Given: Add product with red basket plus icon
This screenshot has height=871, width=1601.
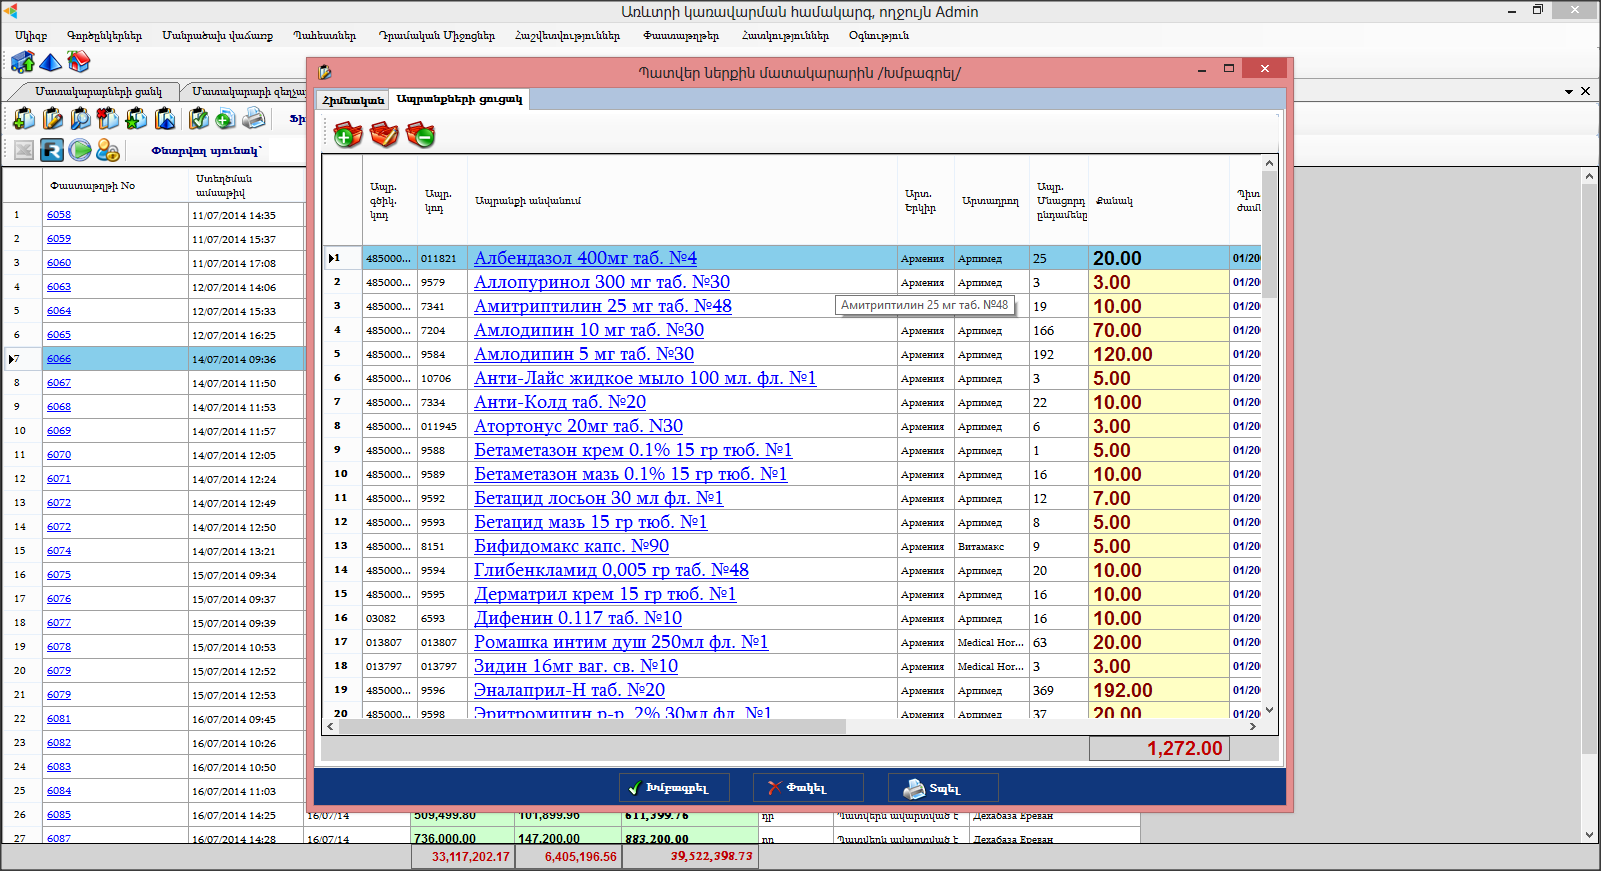Looking at the screenshot, I should 347,134.
